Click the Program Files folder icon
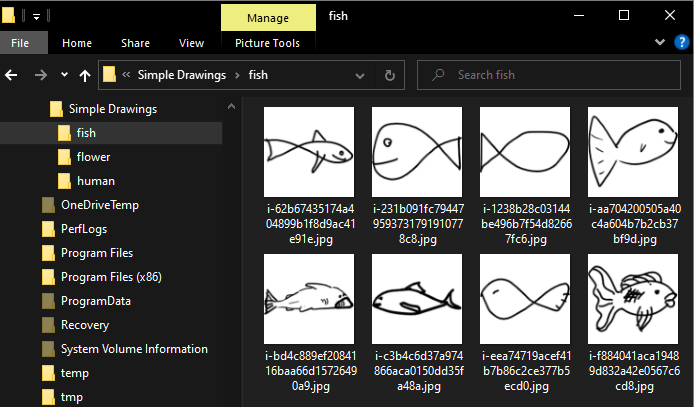This screenshot has height=407, width=694. click(48, 253)
